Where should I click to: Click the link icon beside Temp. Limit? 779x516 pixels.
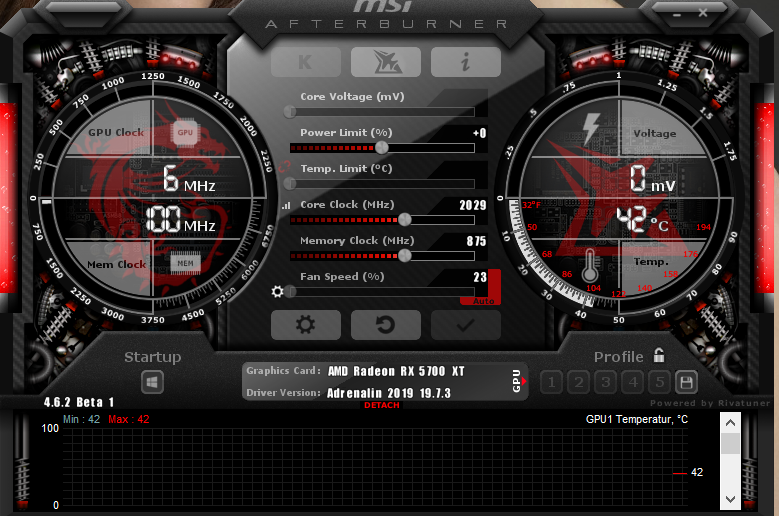(284, 167)
